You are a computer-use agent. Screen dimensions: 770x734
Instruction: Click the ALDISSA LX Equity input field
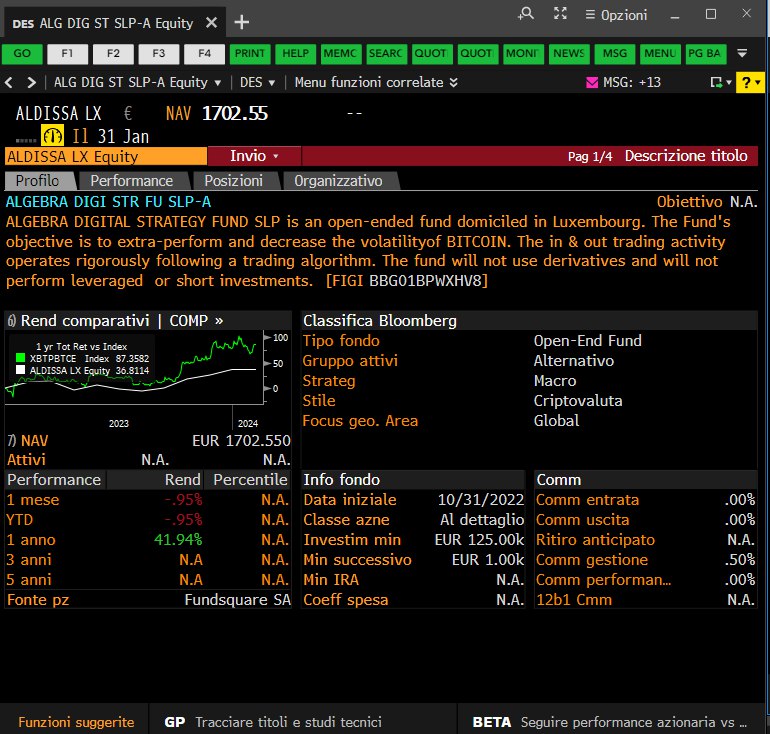pos(106,157)
